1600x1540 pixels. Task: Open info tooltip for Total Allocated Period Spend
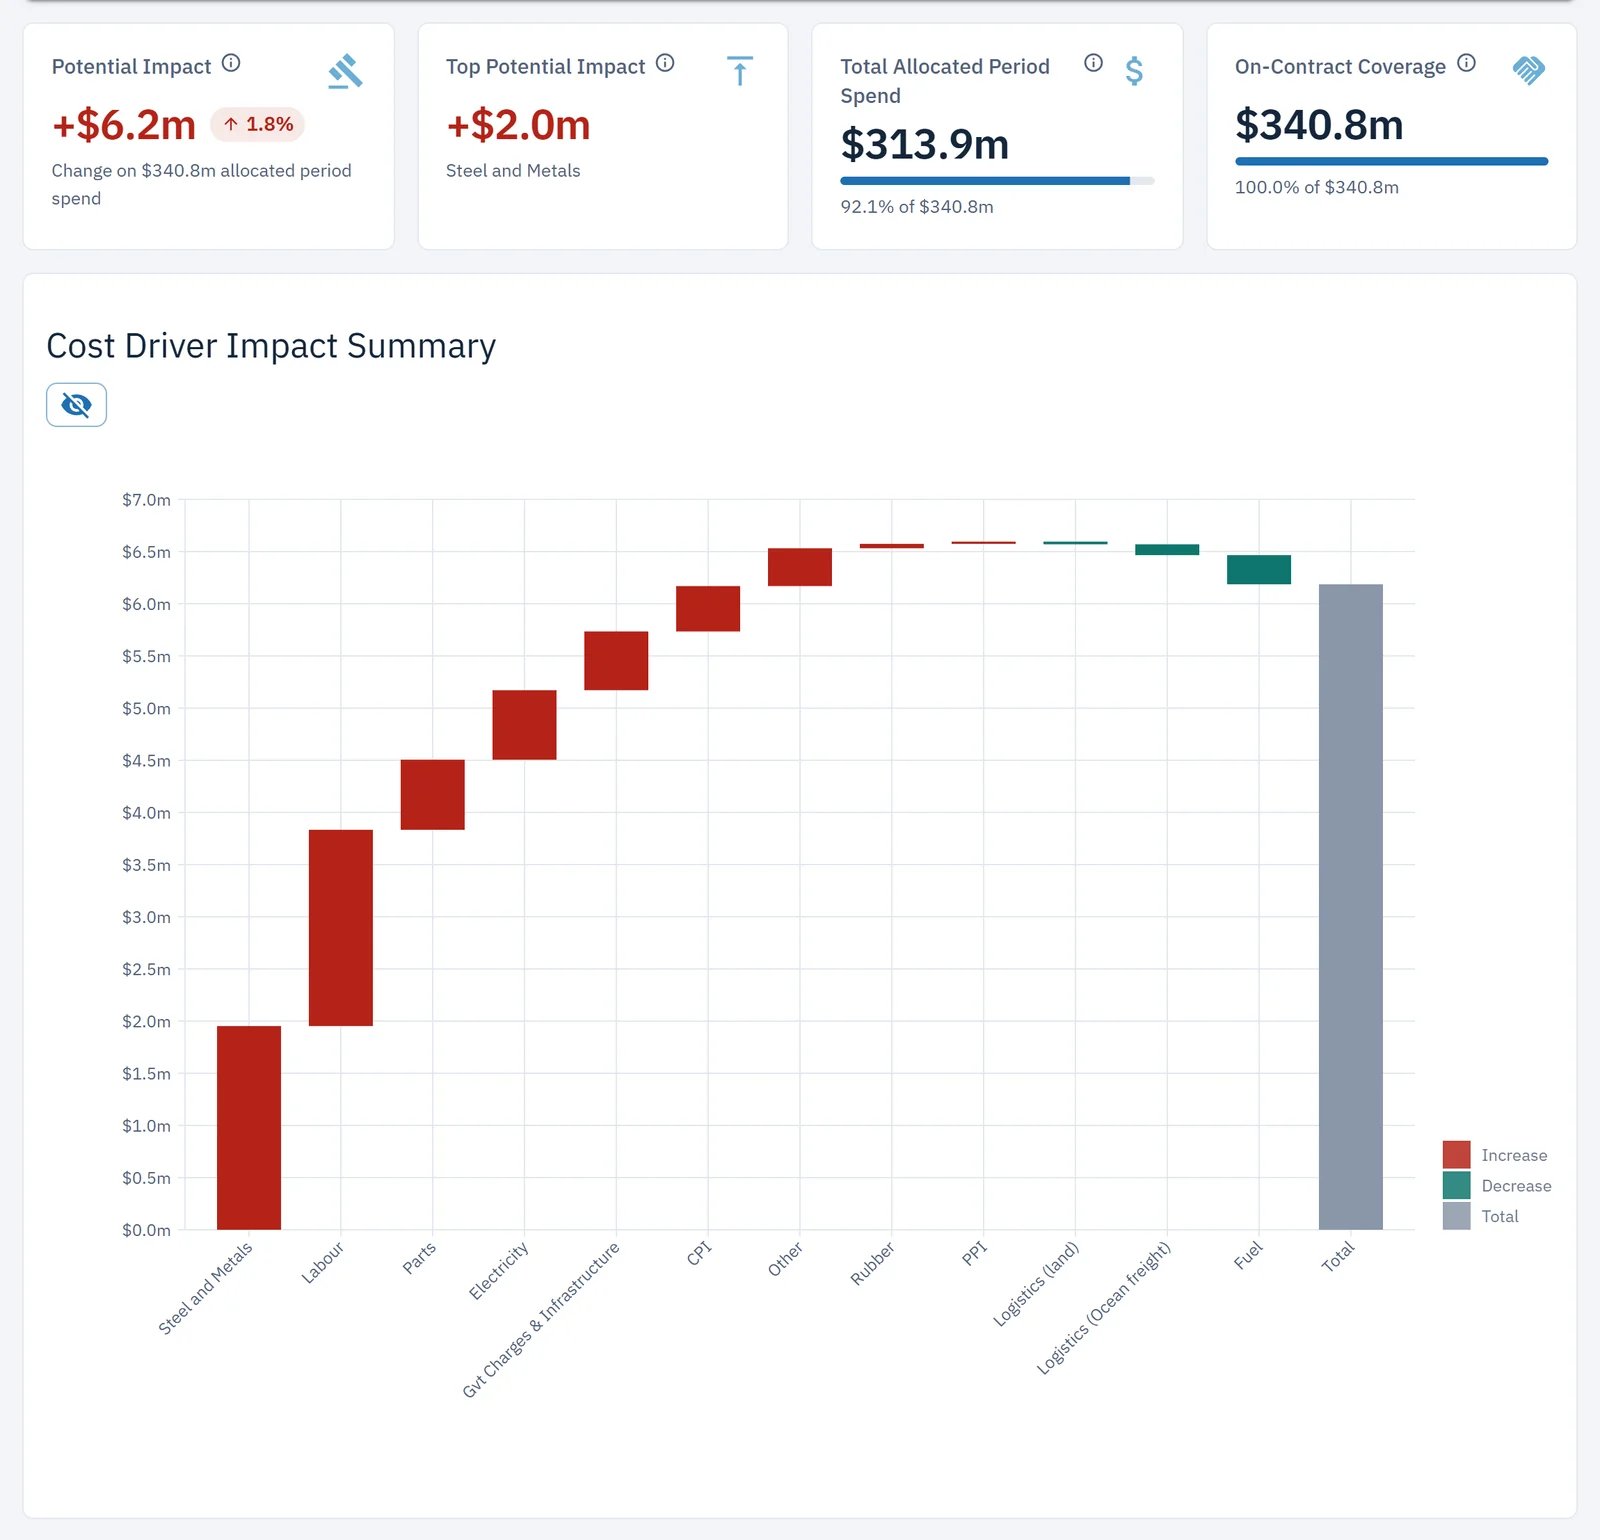[x=1093, y=63]
